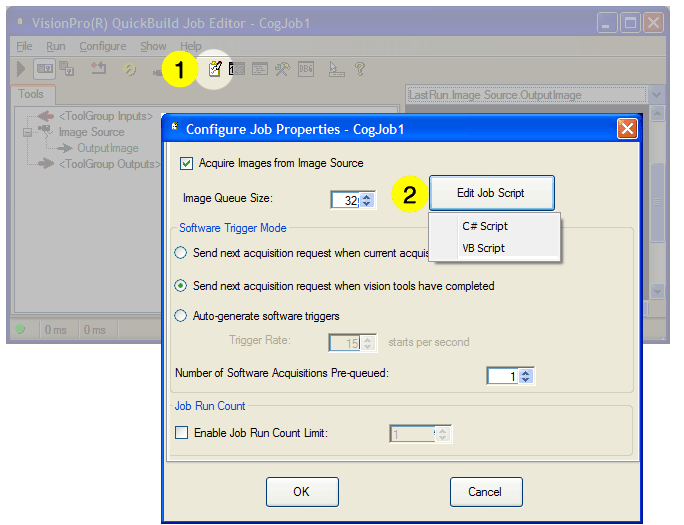
Task: Select Send next request when current acquisition radio
Action: (x=181, y=253)
